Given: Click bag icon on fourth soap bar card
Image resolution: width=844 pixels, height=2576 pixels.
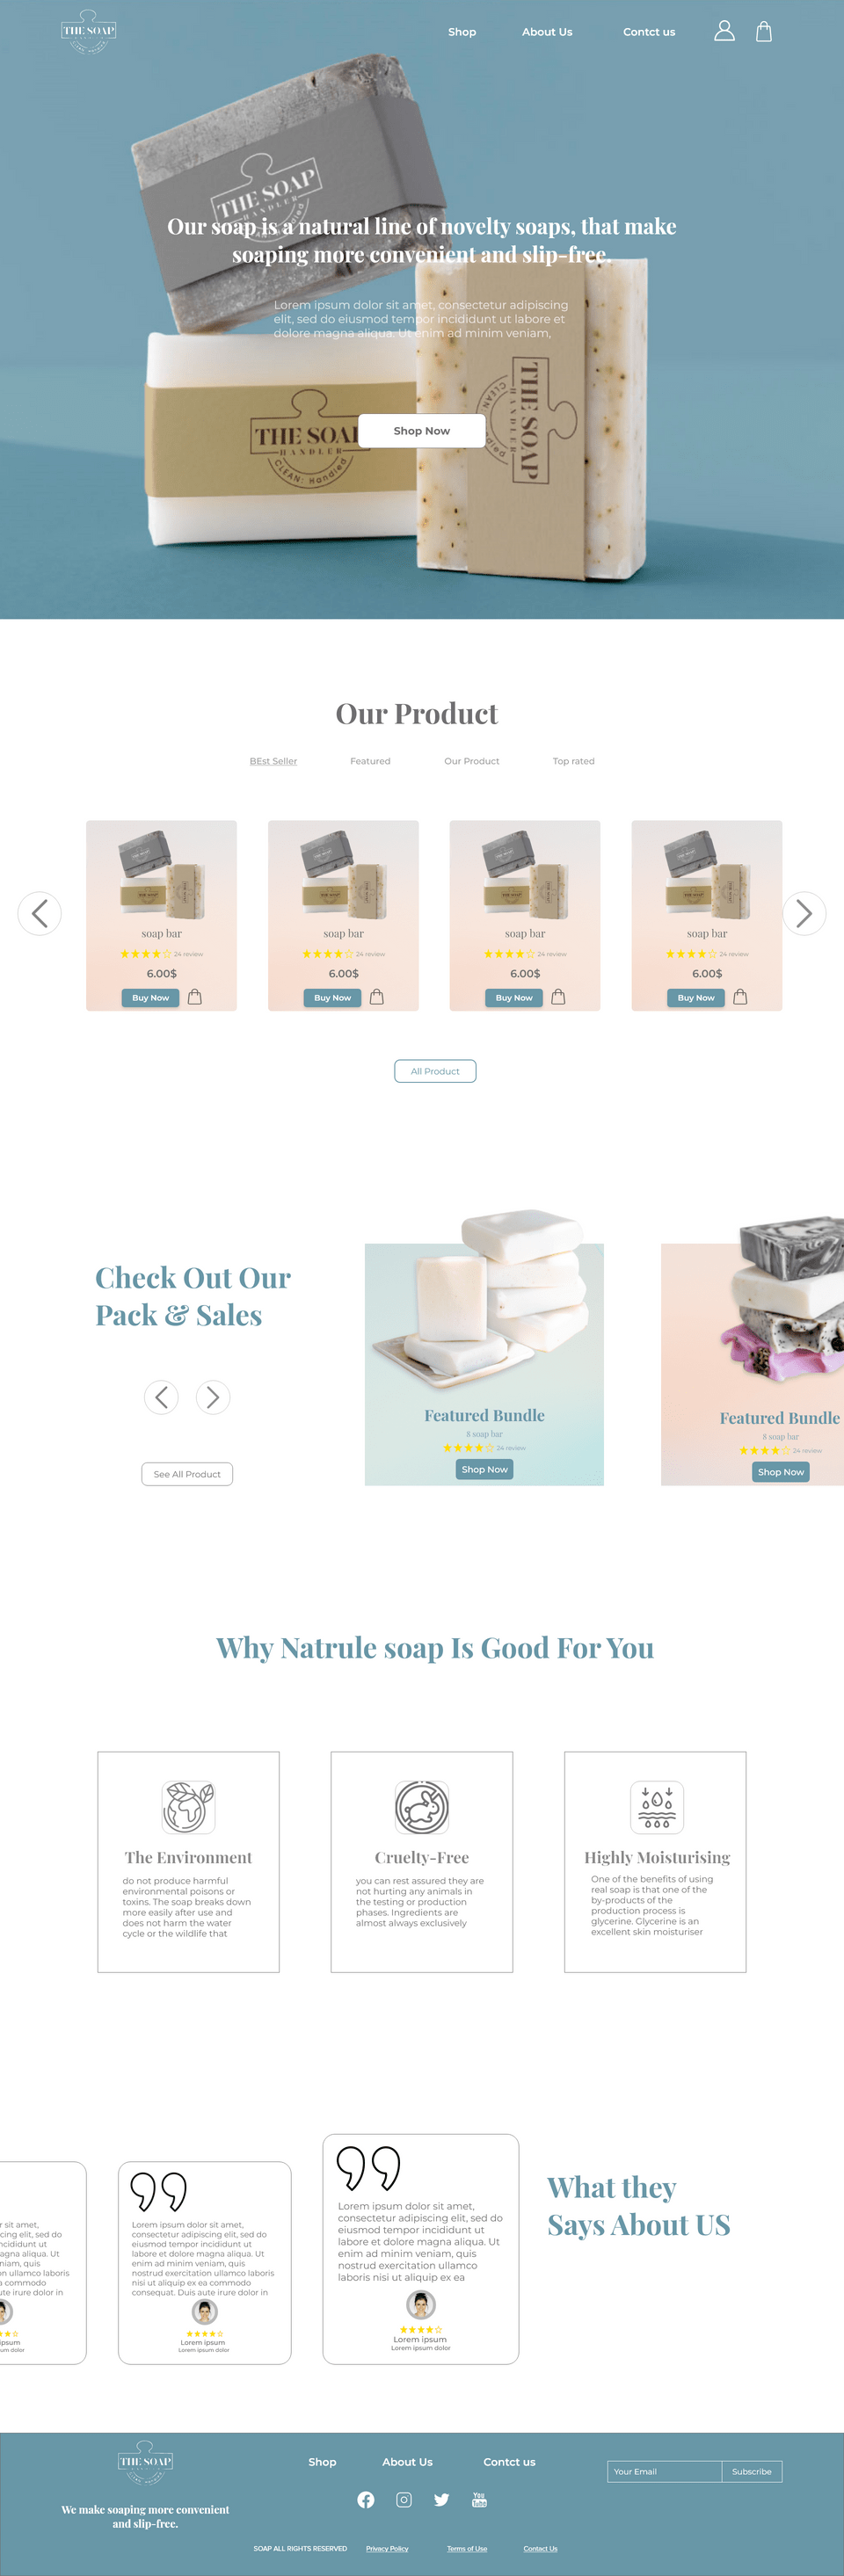Looking at the screenshot, I should tap(740, 996).
